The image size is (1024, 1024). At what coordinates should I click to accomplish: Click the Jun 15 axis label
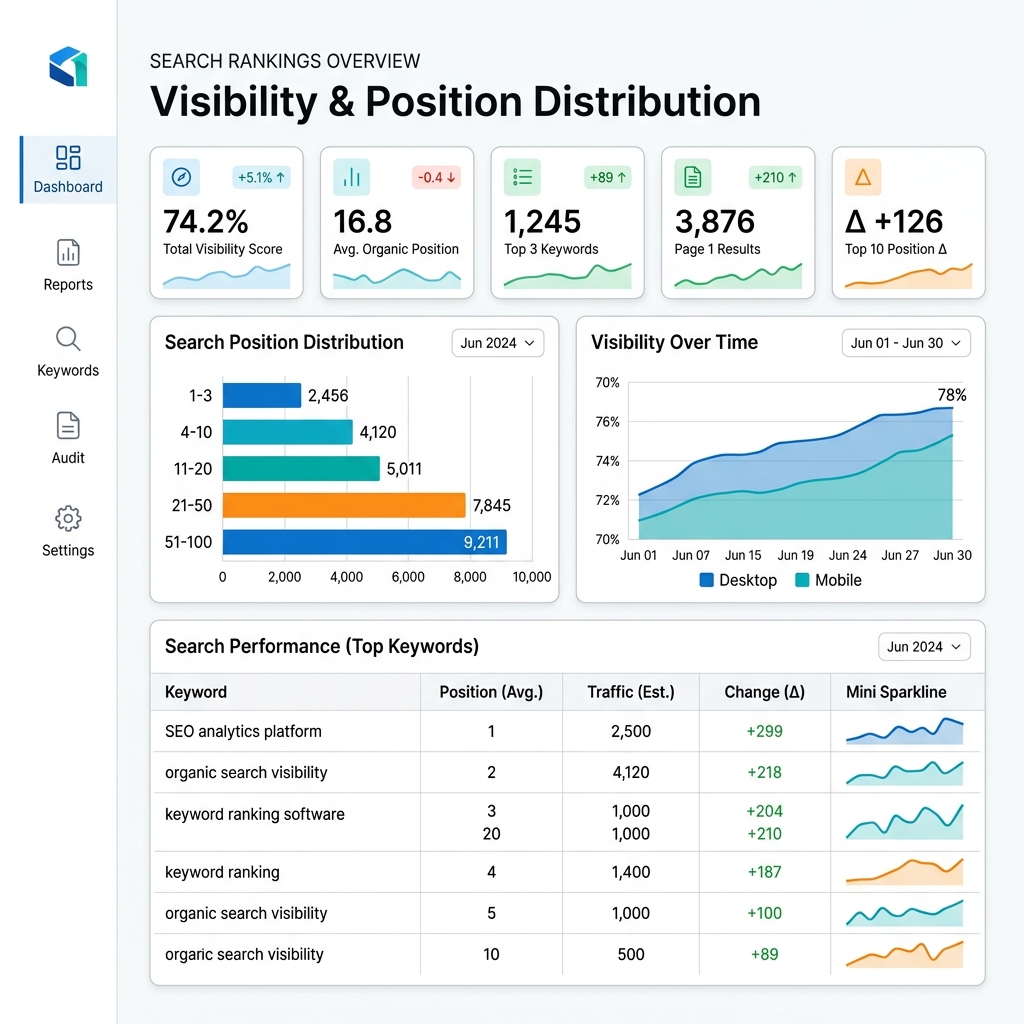[x=743, y=555]
